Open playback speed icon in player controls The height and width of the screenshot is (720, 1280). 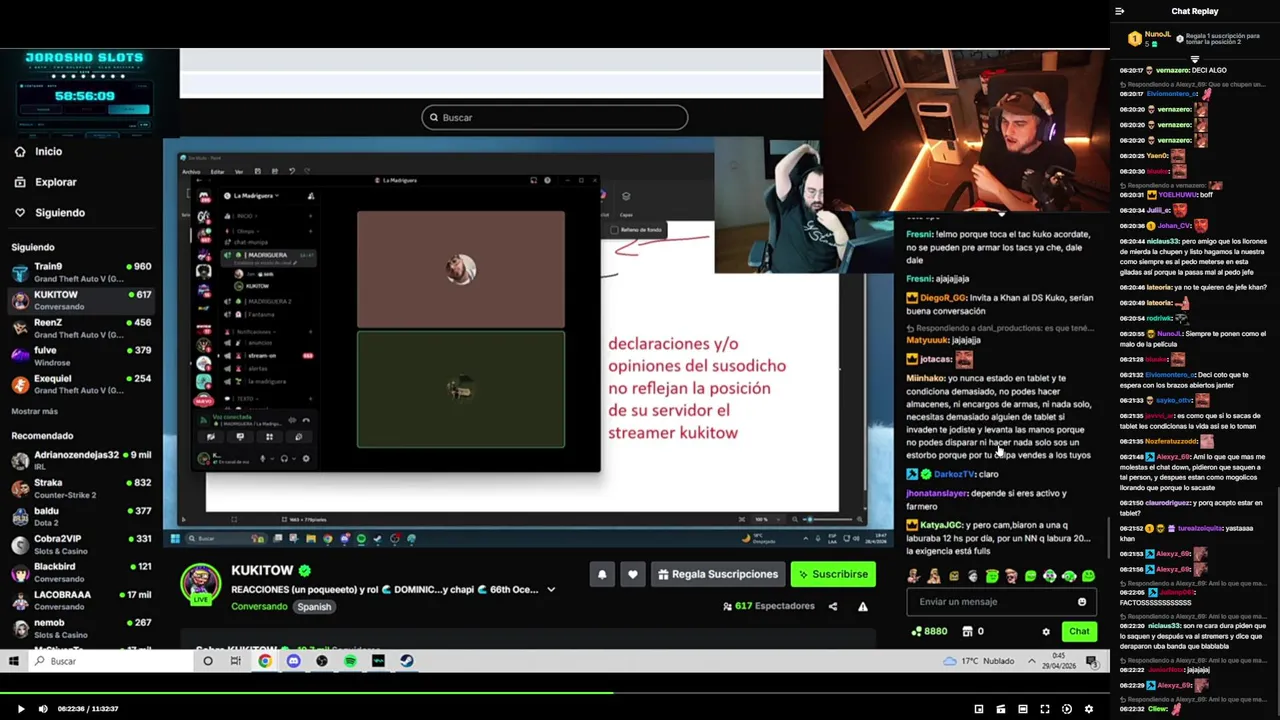(x=1067, y=709)
